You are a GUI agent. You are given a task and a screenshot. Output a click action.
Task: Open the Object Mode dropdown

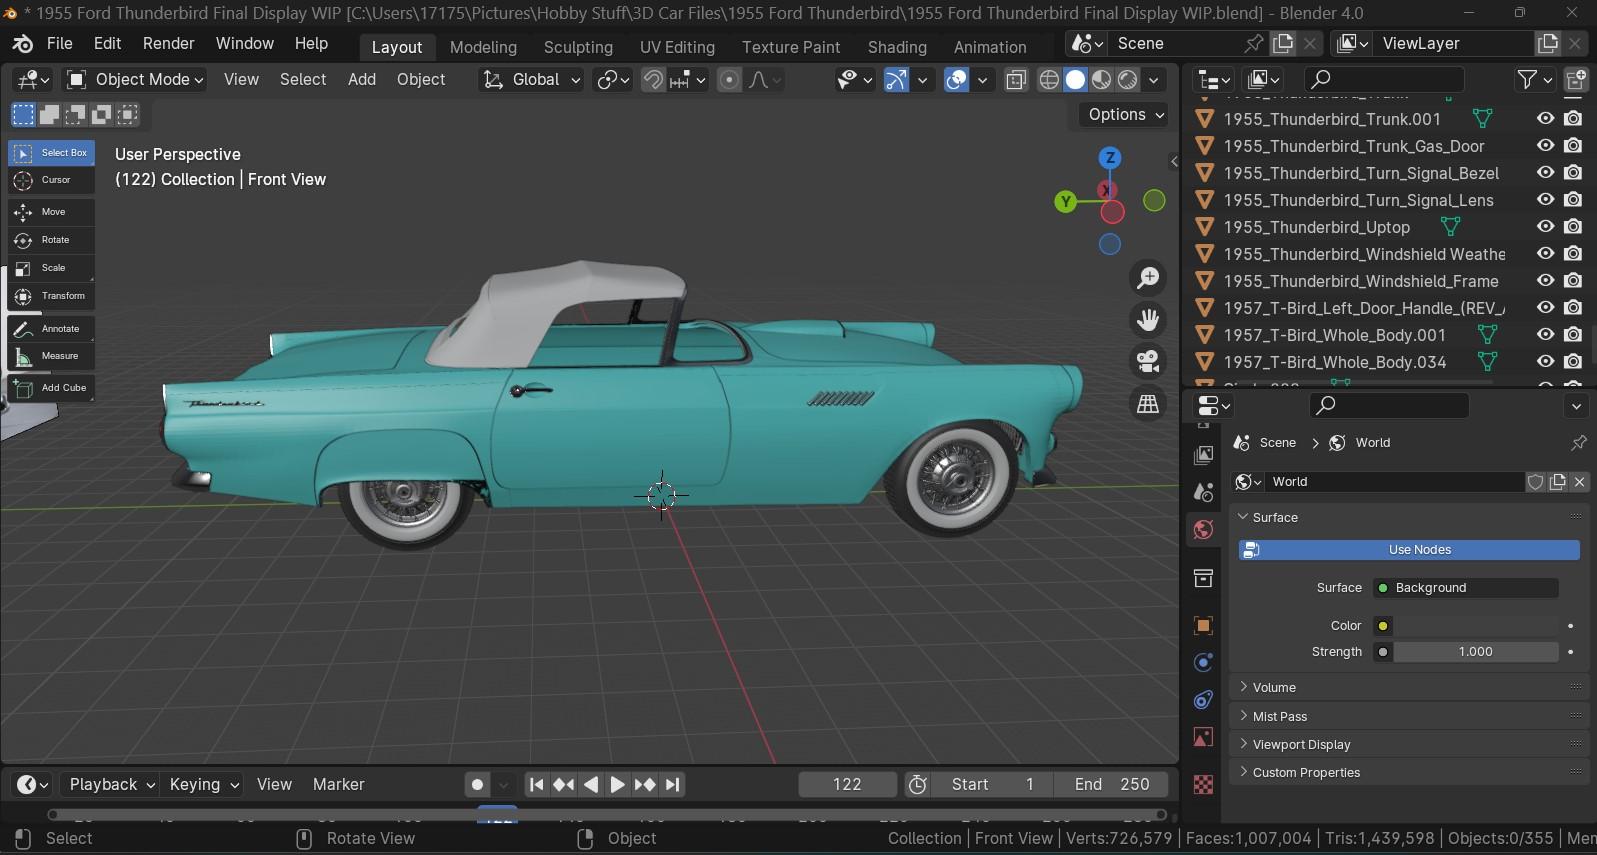coord(134,80)
